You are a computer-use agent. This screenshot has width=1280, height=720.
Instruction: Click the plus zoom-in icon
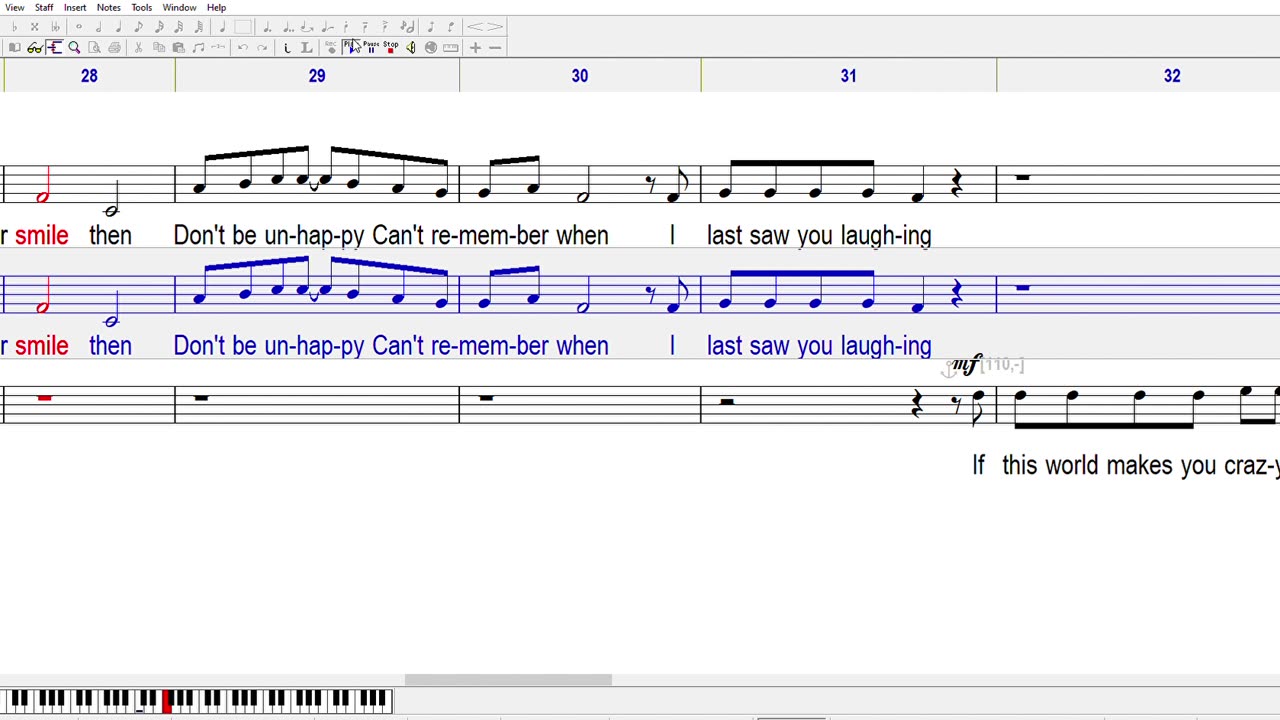(x=475, y=47)
